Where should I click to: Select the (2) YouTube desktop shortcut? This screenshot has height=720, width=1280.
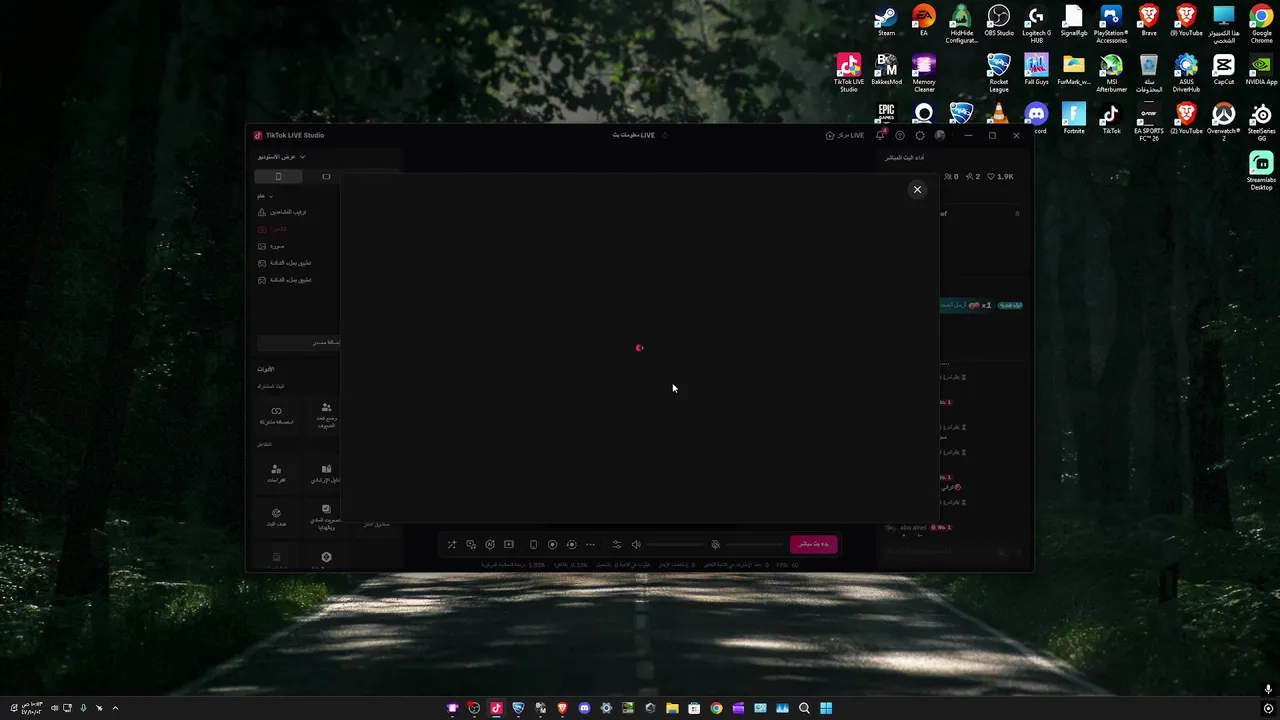[1186, 118]
